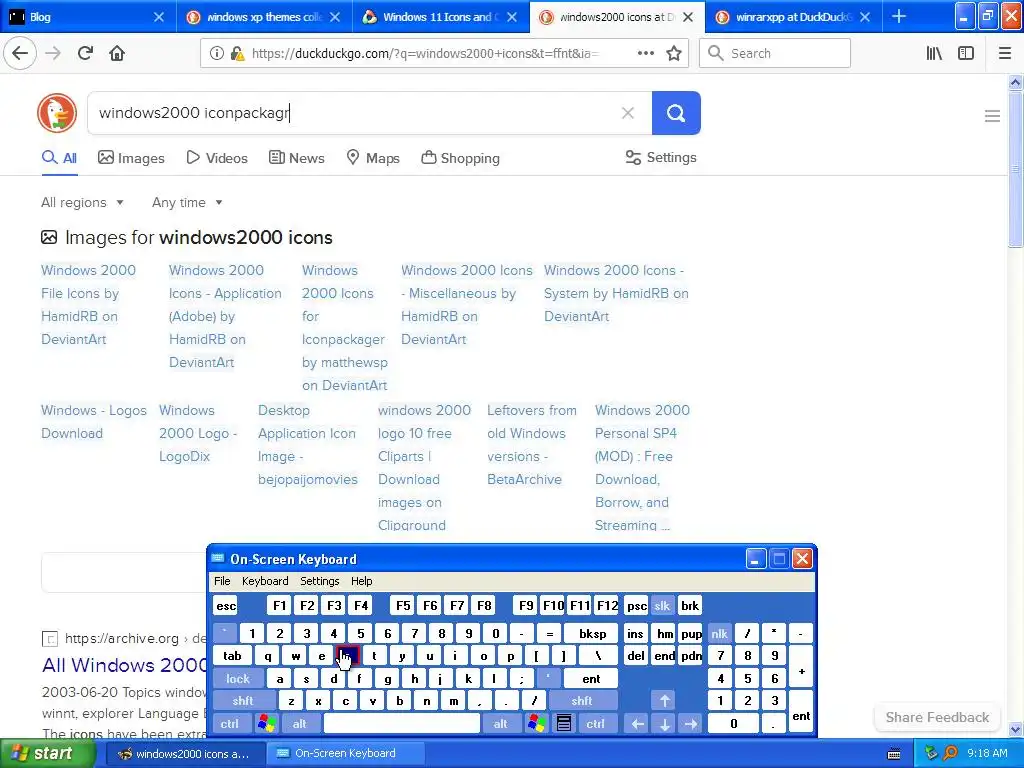
Task: Submit search with the blue magnifier button
Action: point(676,113)
